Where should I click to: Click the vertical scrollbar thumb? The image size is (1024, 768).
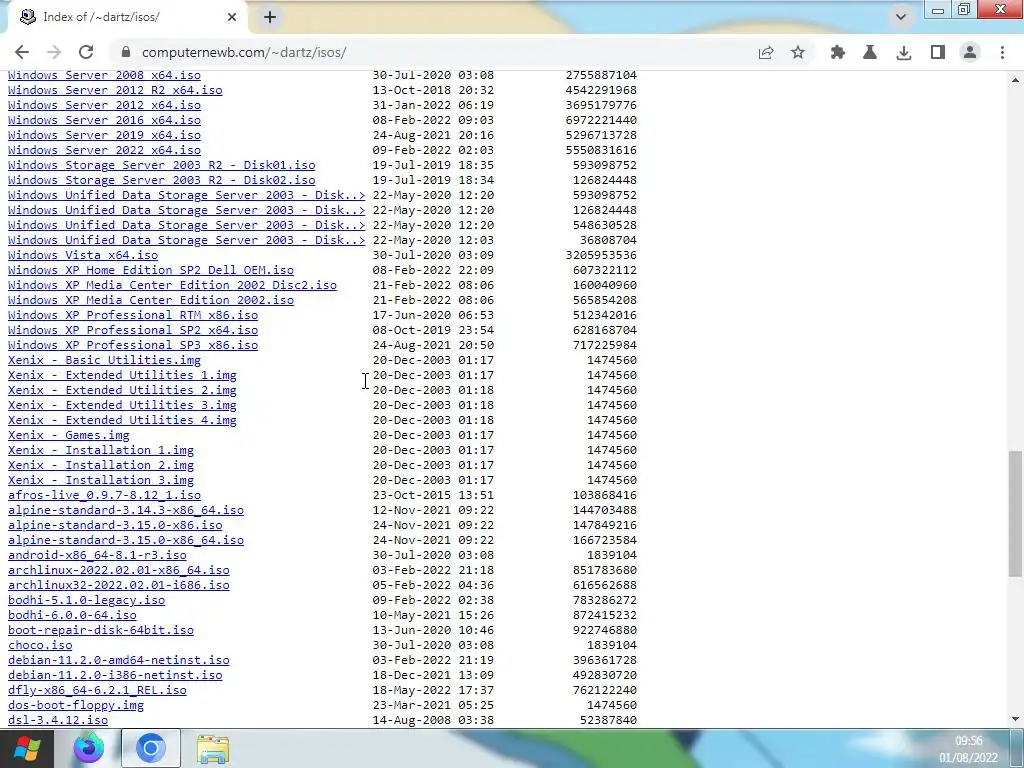(x=1015, y=513)
